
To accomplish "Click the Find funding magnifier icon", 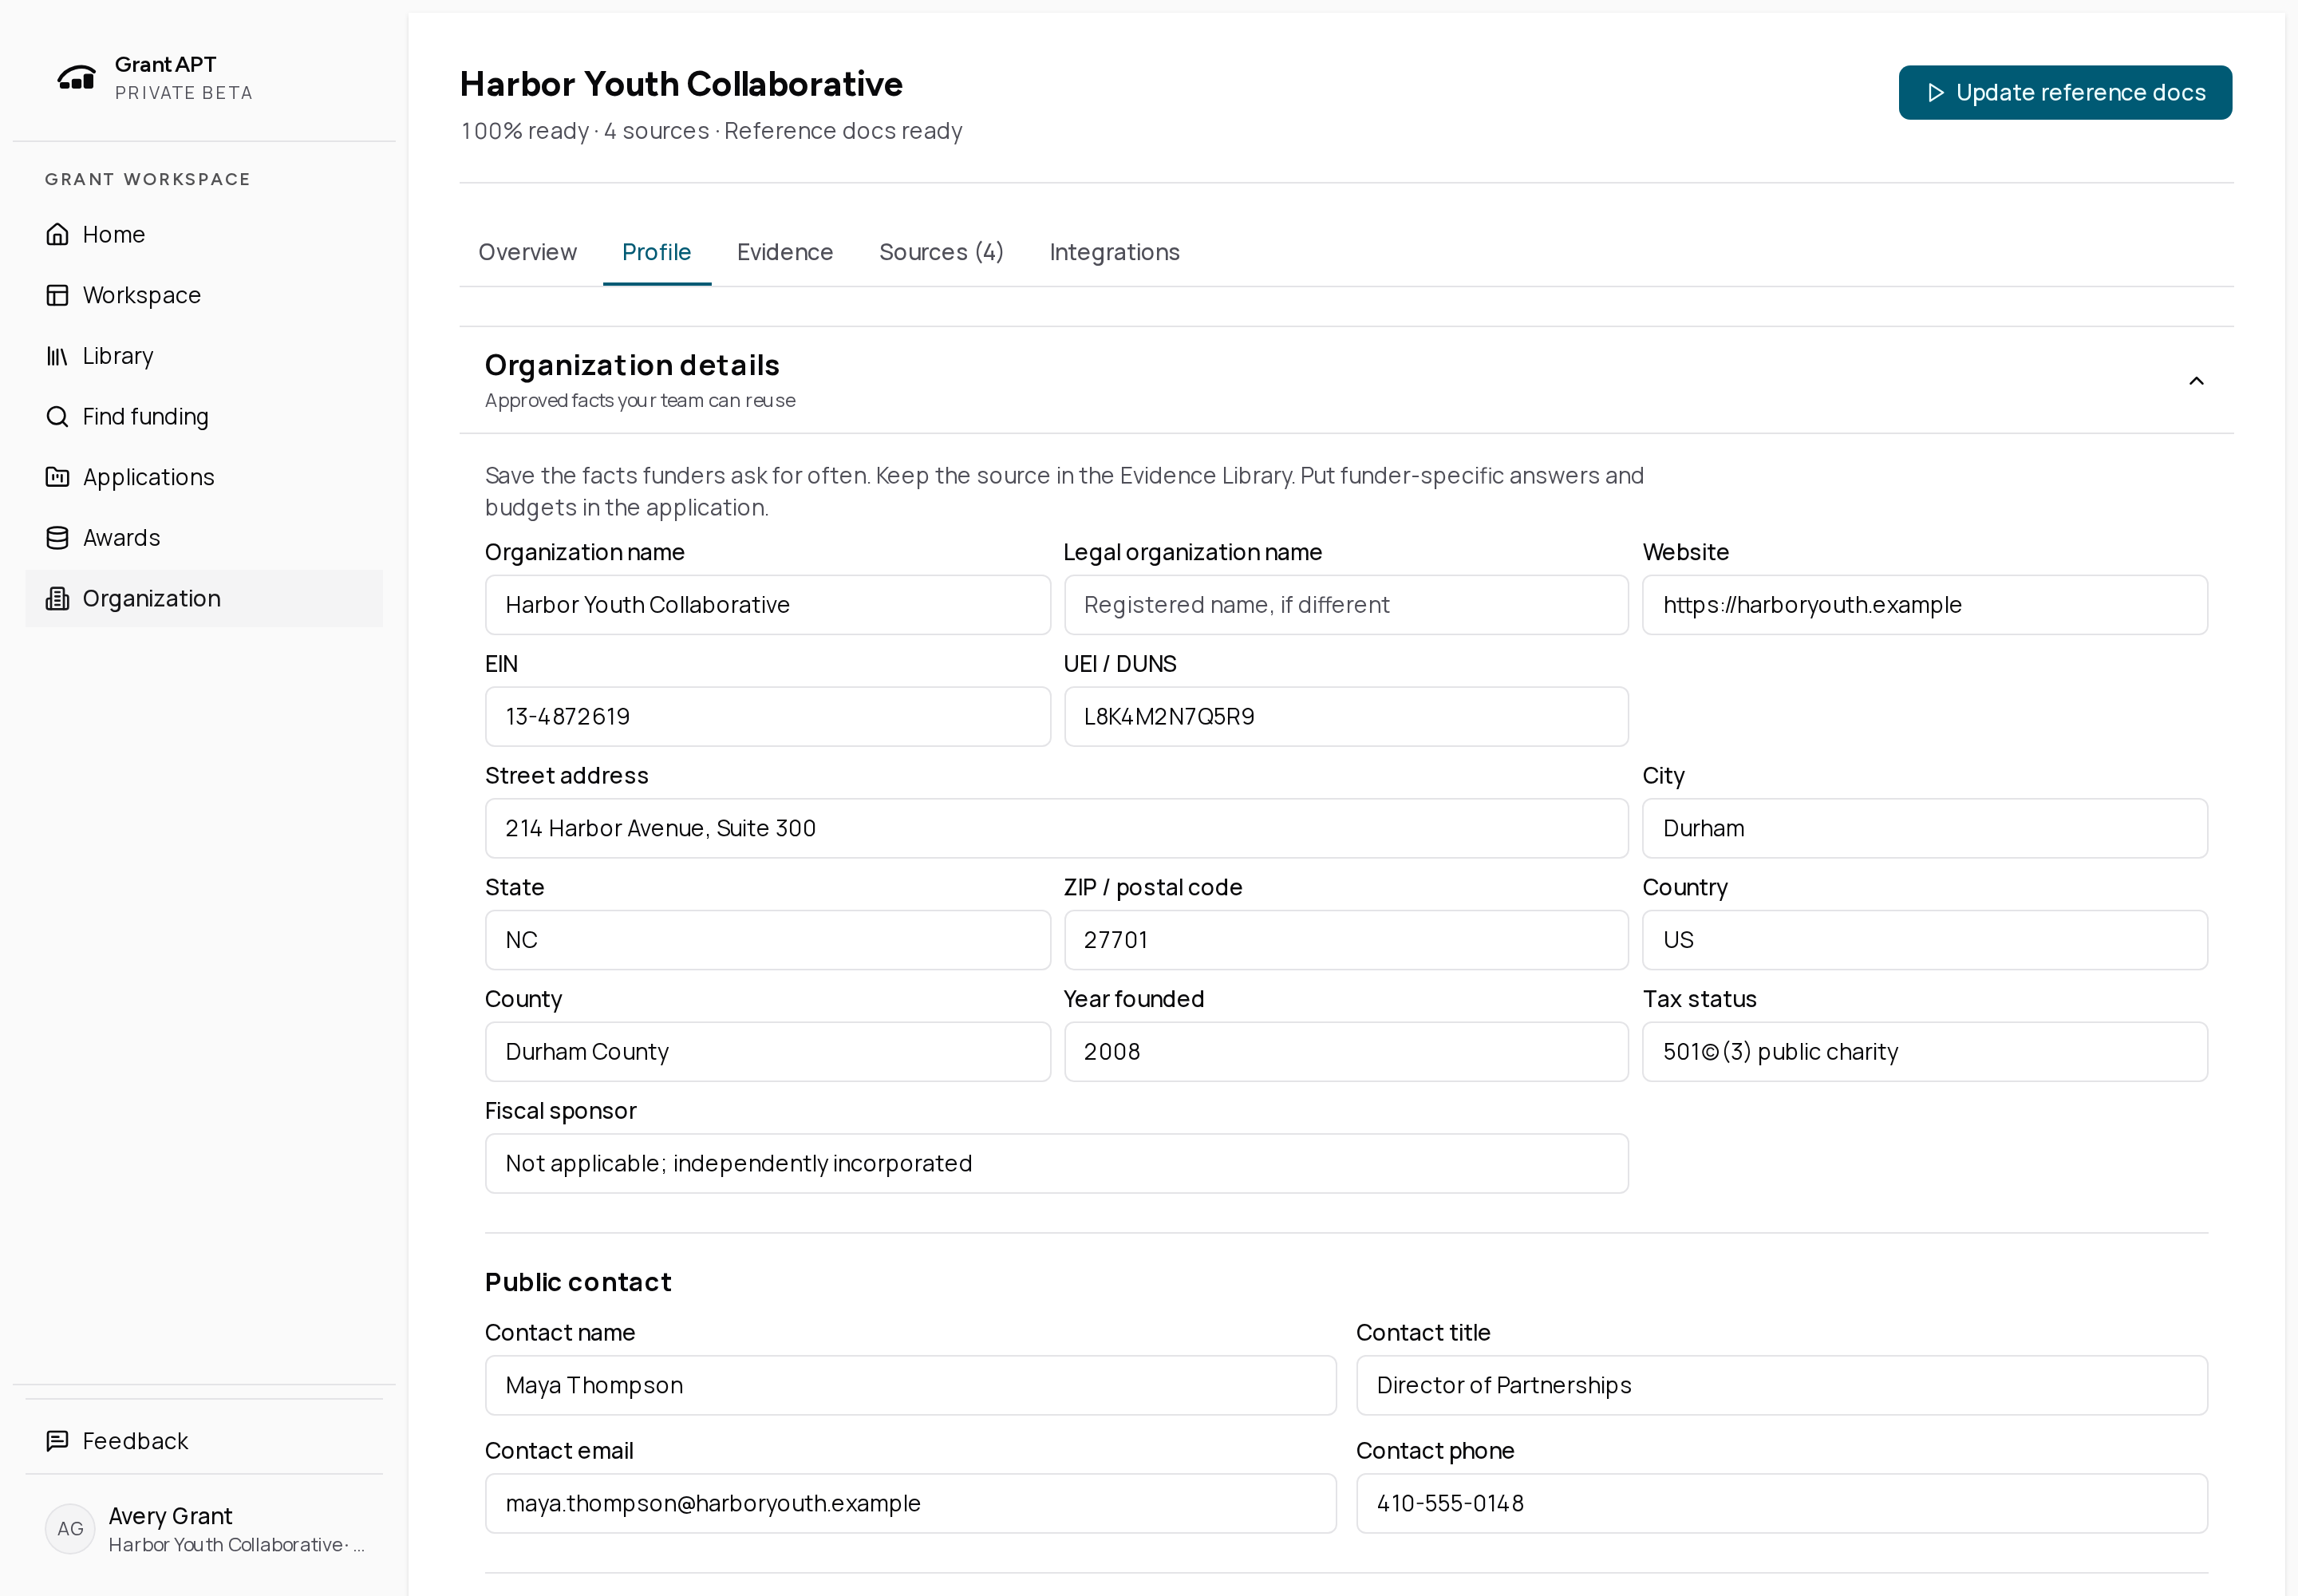I will click(x=58, y=416).
